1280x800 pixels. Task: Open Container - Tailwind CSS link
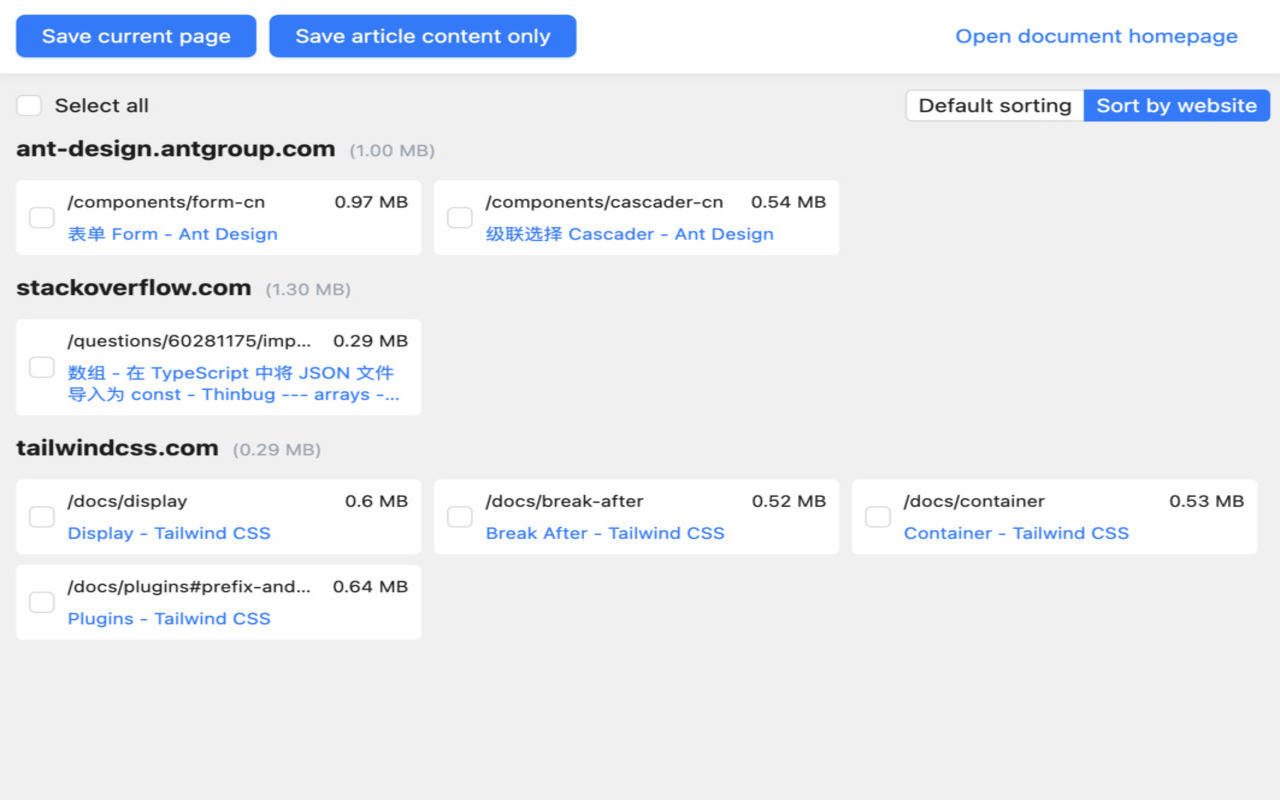pyautogui.click(x=1016, y=533)
